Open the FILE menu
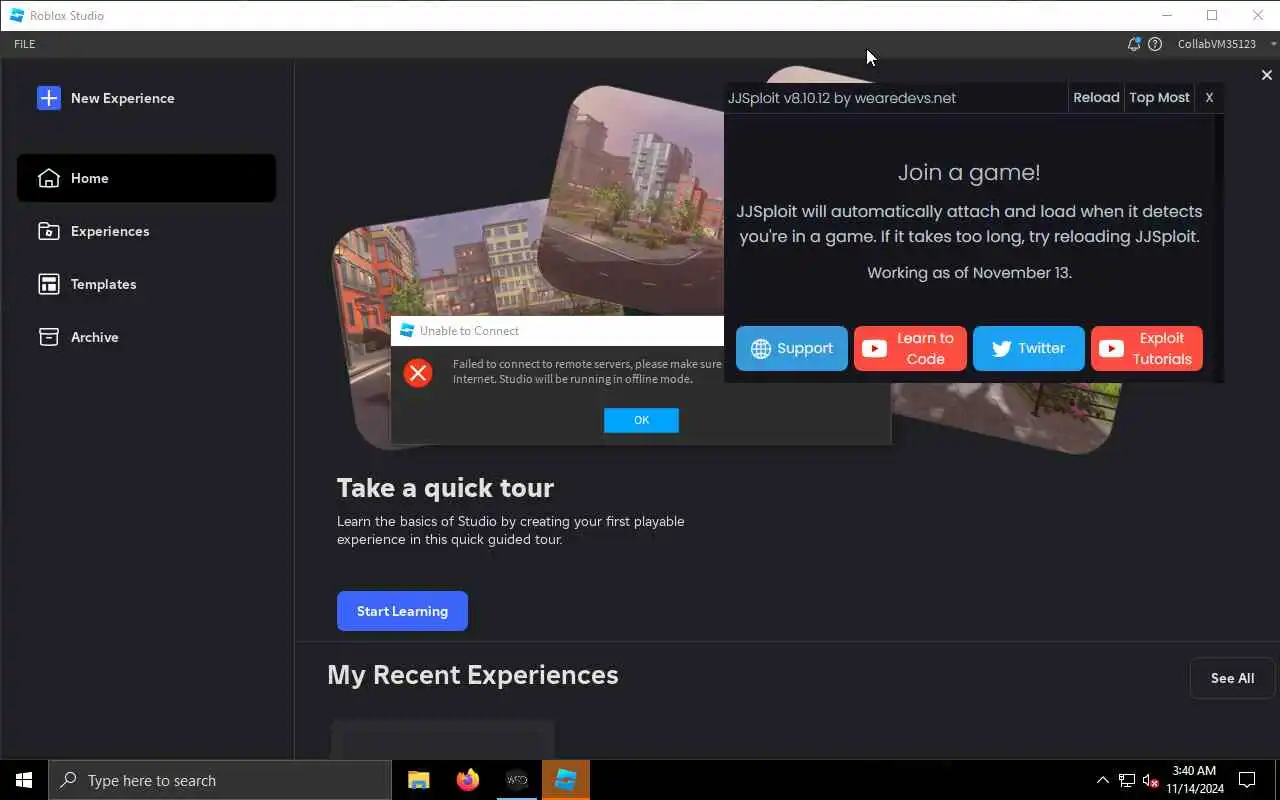This screenshot has height=800, width=1280. pyautogui.click(x=25, y=44)
